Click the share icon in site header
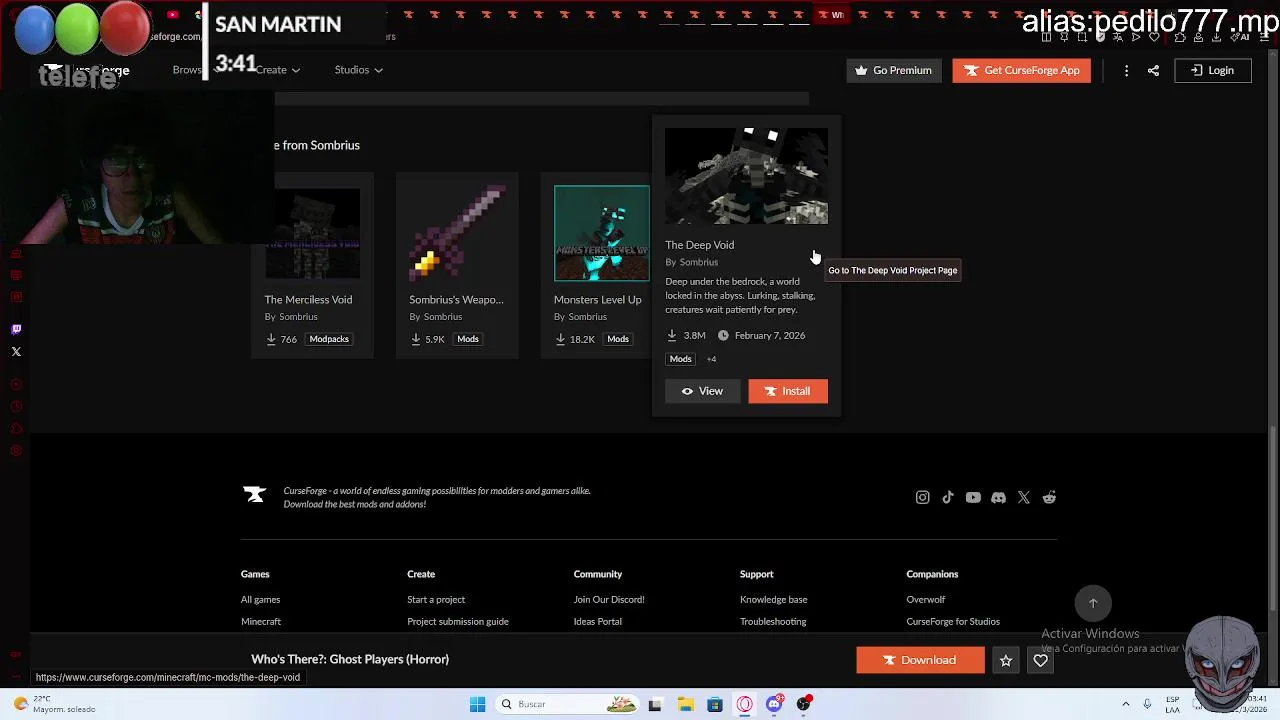This screenshot has width=1280, height=720. (1153, 70)
